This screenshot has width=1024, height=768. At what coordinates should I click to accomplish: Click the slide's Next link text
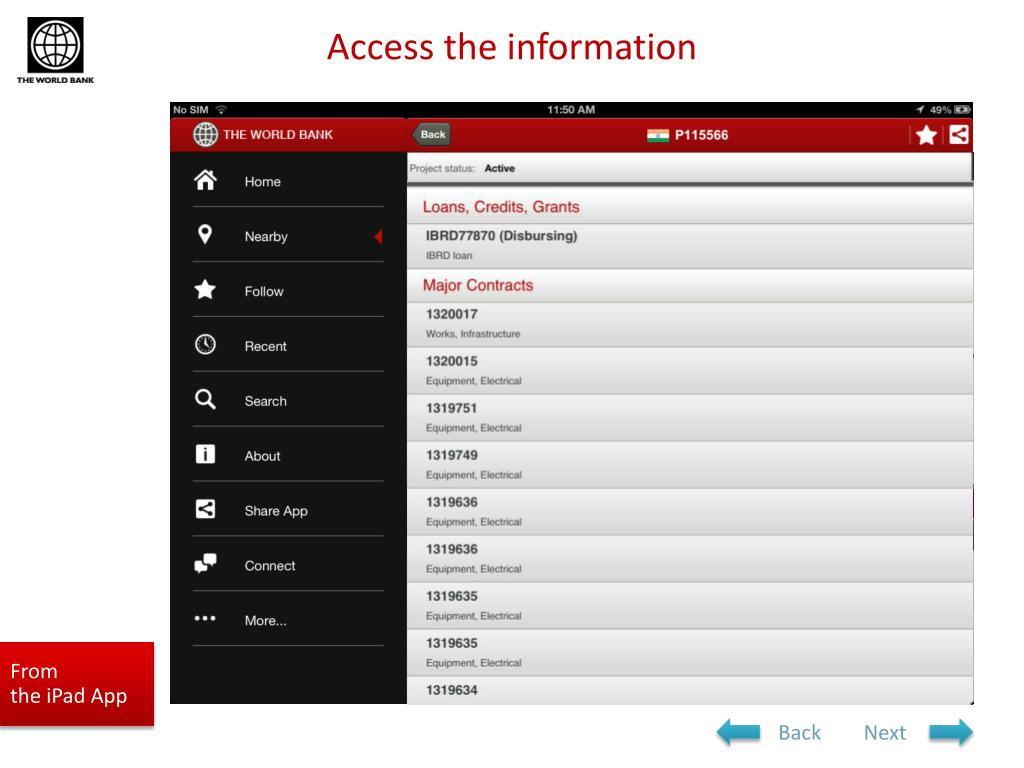coord(885,733)
